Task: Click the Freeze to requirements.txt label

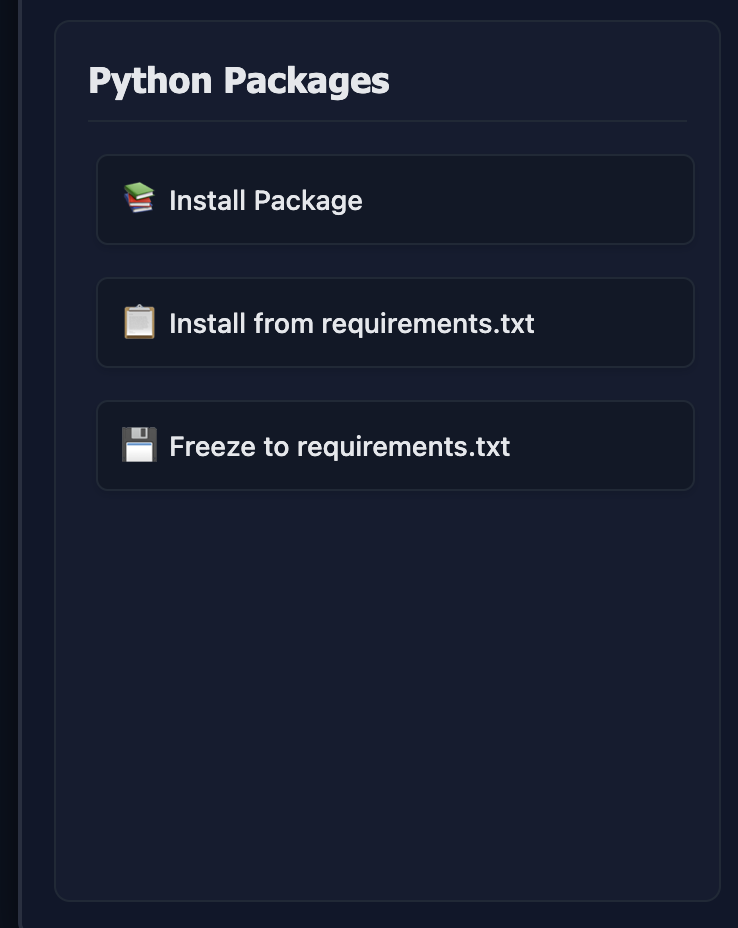Action: [x=340, y=446]
